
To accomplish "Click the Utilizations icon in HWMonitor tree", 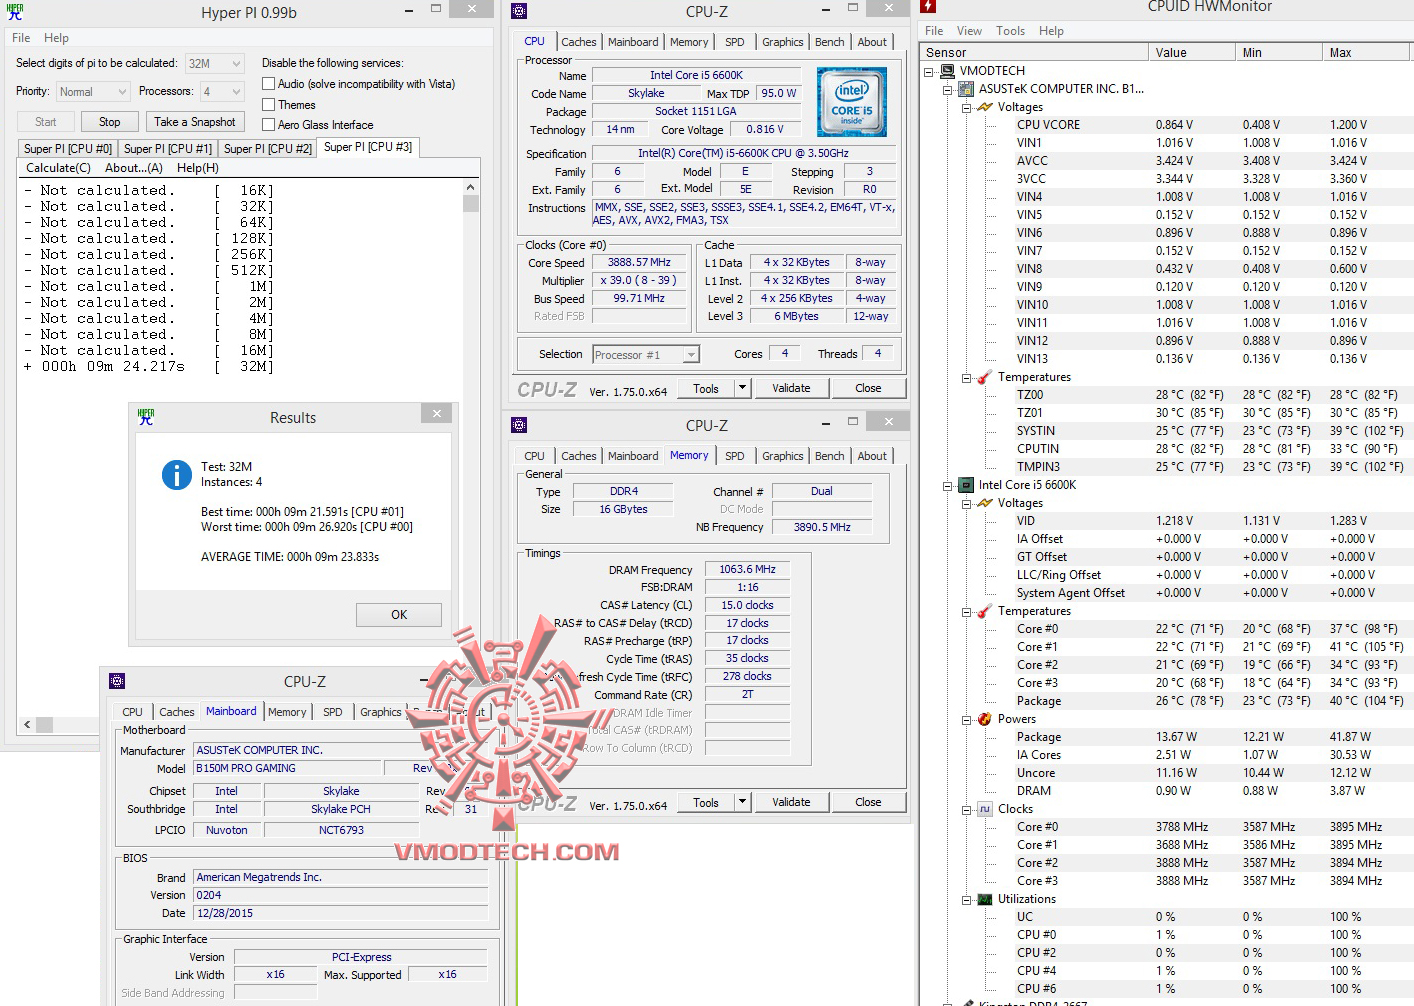I will click(985, 899).
